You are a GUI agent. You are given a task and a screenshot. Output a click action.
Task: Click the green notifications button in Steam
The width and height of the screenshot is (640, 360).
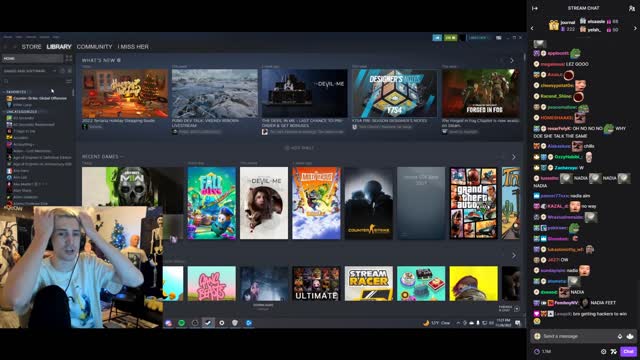[x=451, y=38]
